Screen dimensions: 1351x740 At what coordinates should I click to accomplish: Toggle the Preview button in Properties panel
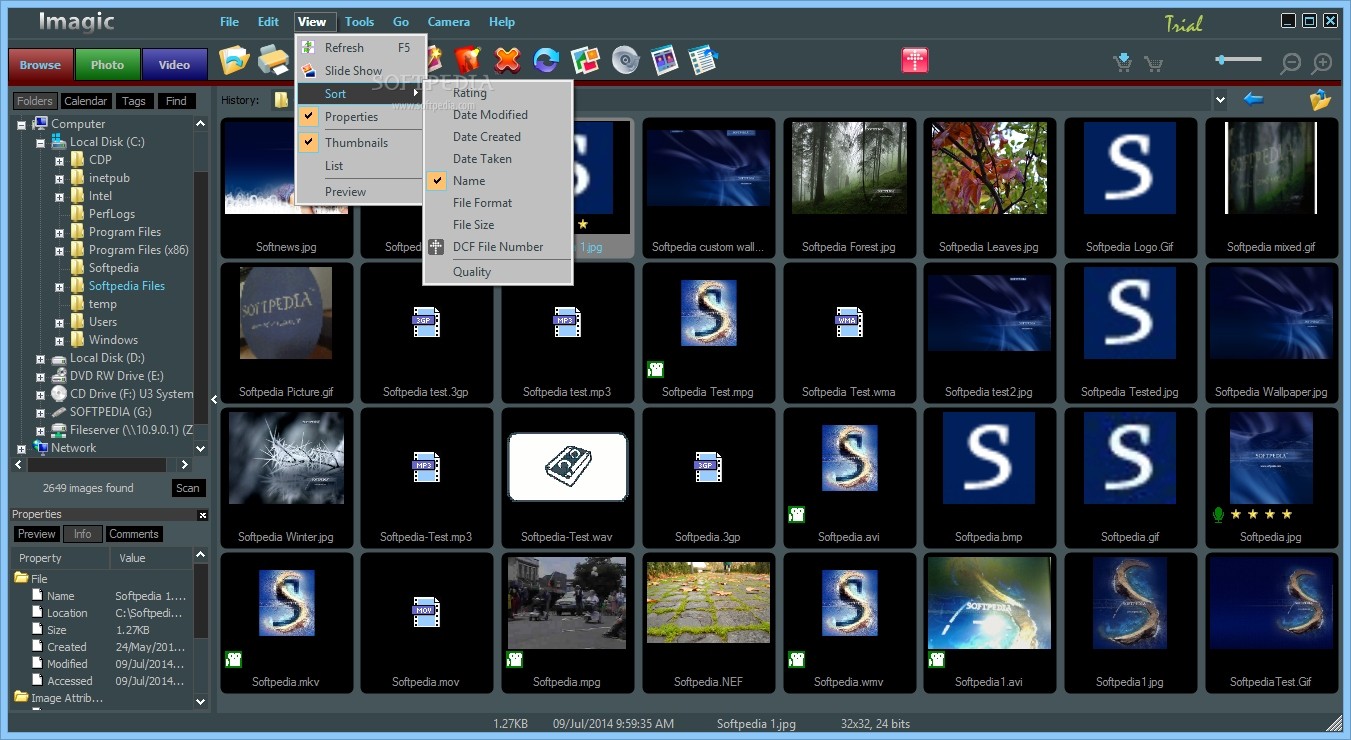tap(37, 534)
